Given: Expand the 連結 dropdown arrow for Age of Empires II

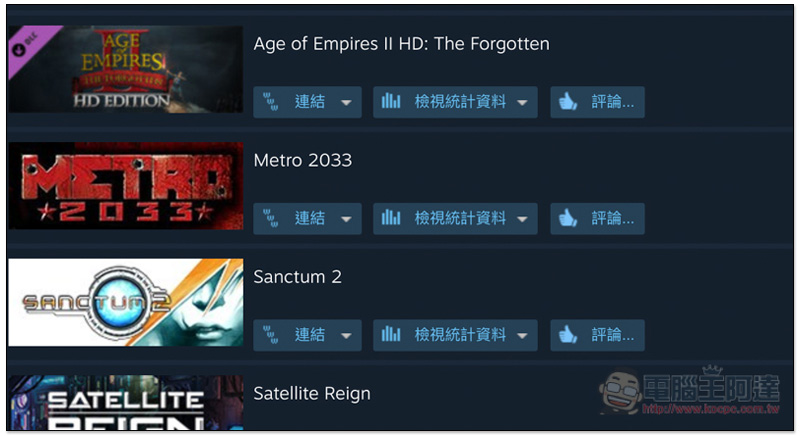Looking at the screenshot, I should [x=346, y=102].
